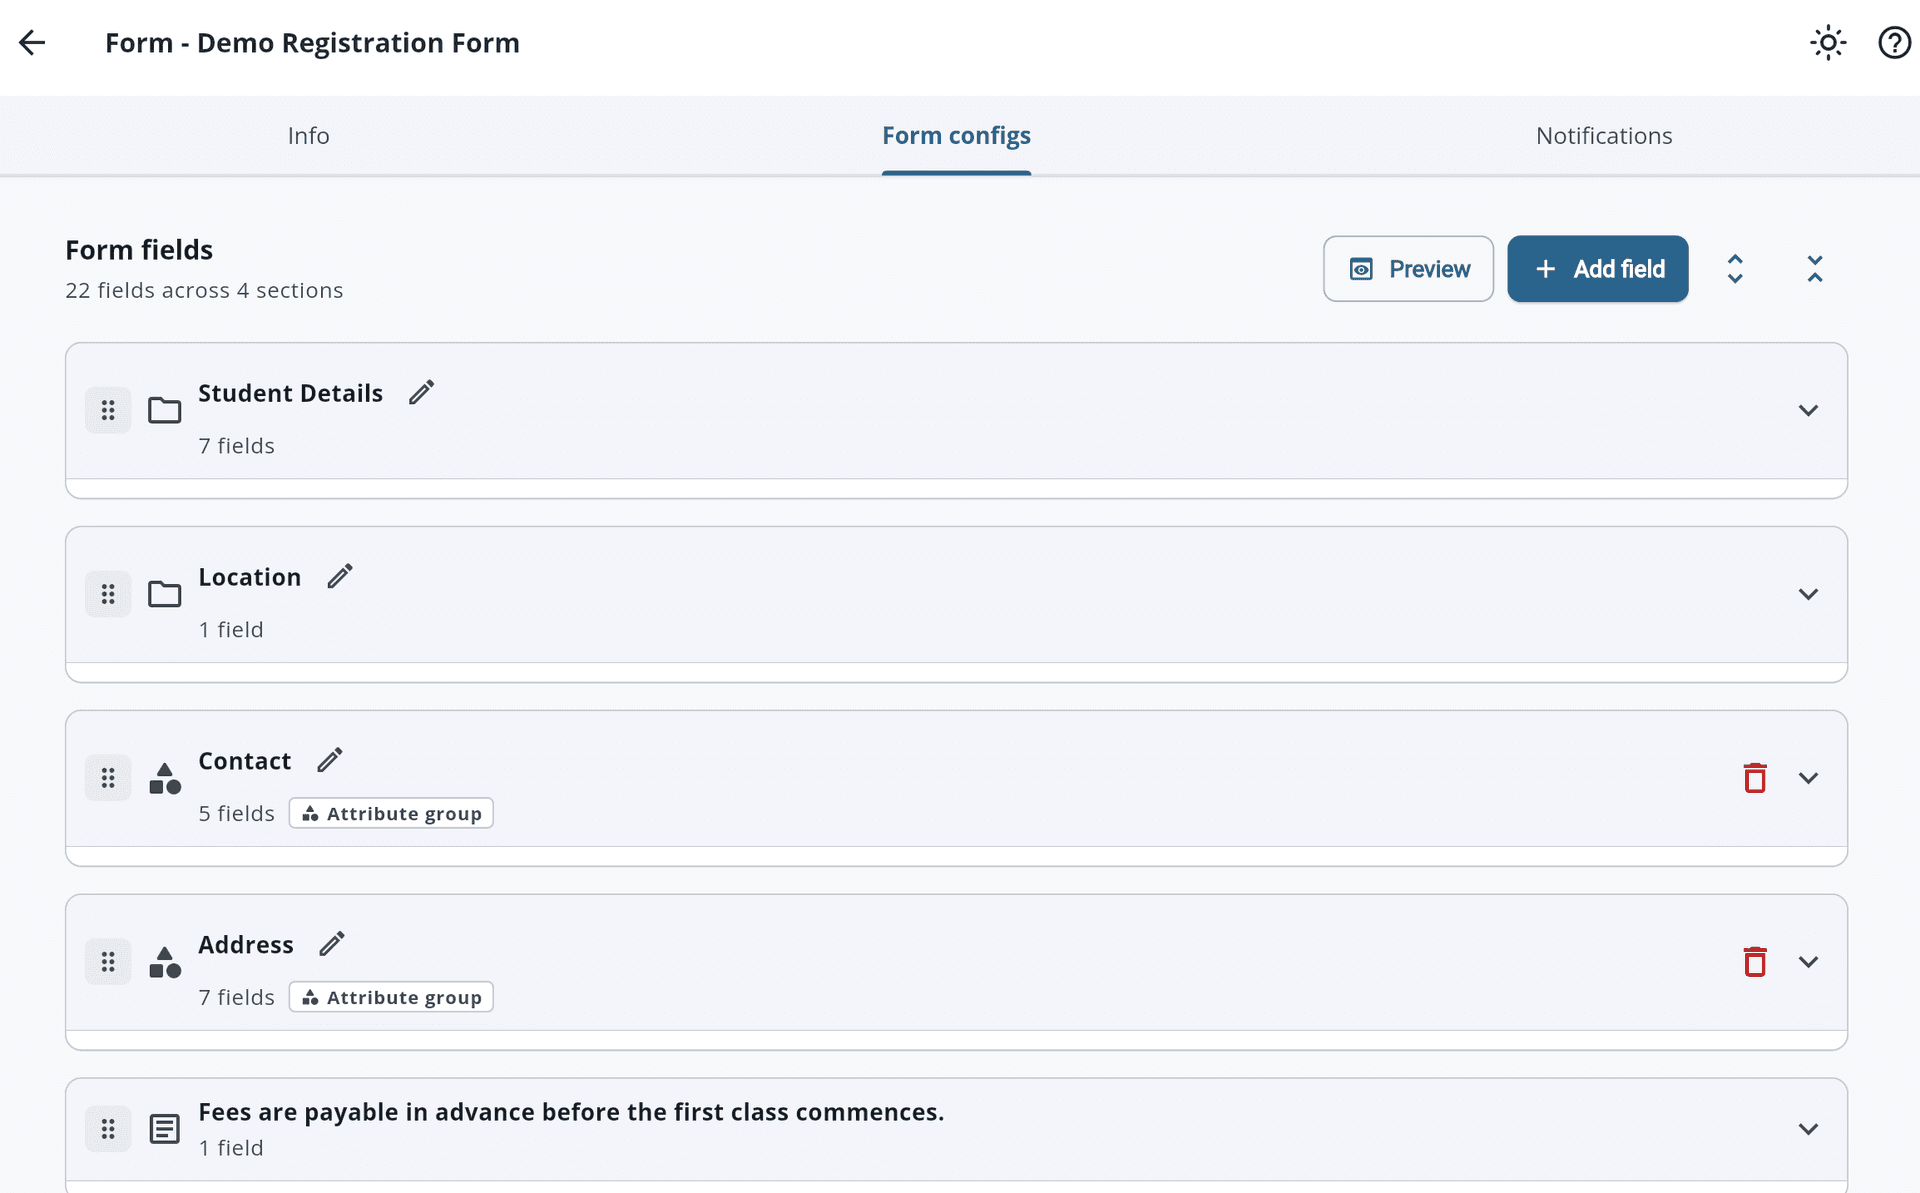Click '5 fields' under Contact
1920x1193 pixels.
tap(236, 814)
